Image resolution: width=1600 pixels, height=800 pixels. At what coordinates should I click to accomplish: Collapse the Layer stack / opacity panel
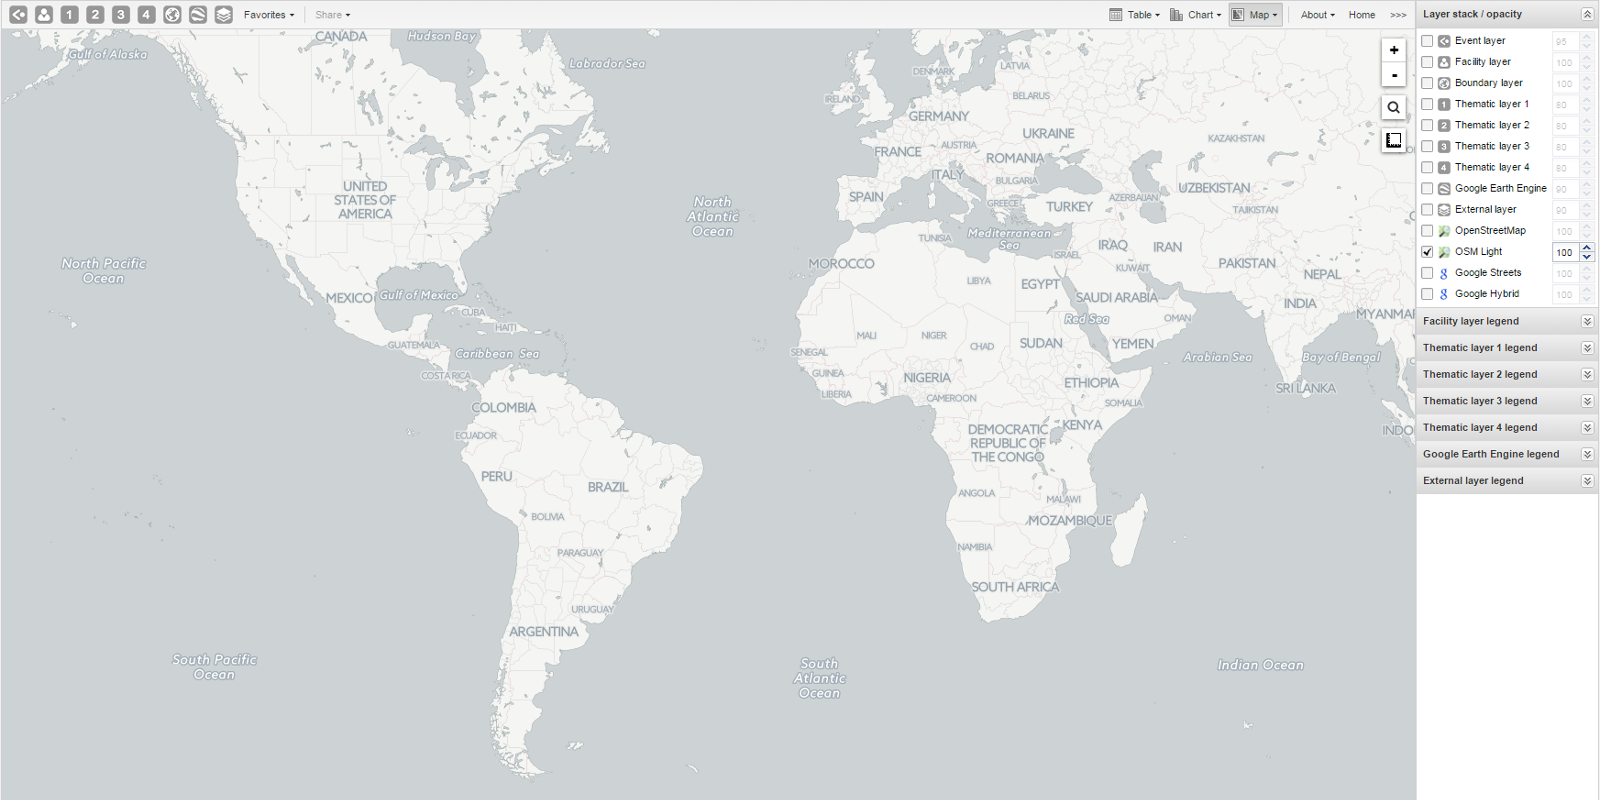pos(1587,14)
